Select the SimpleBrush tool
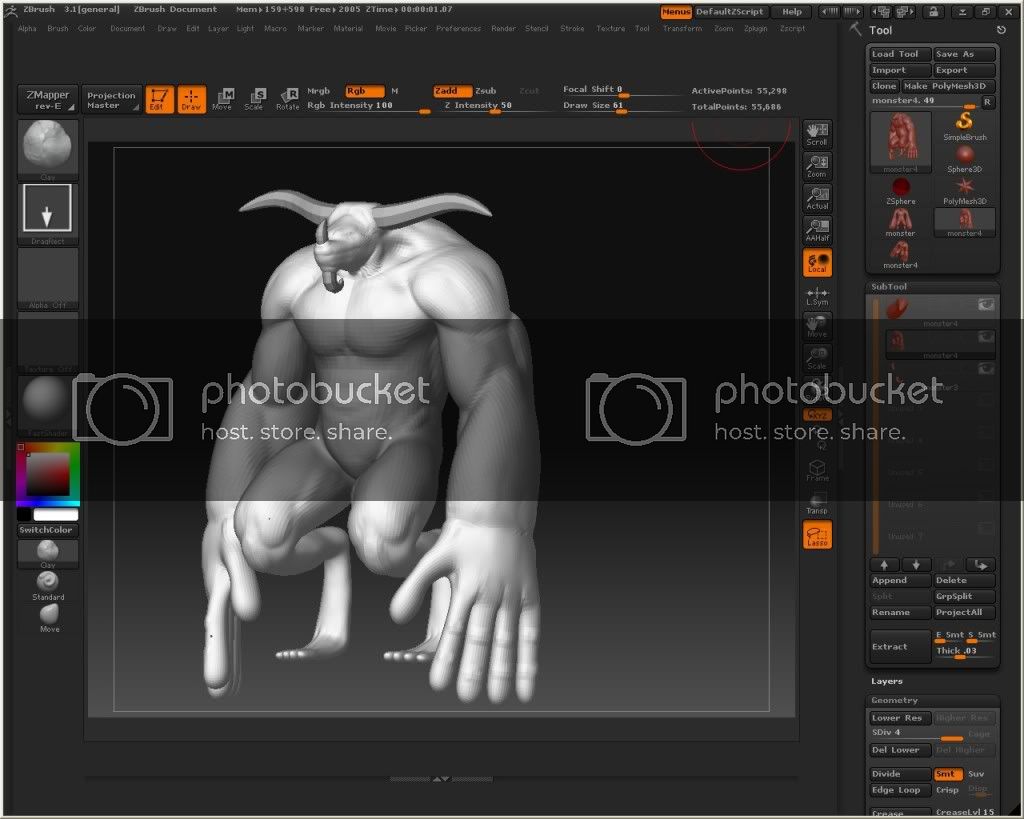 pos(965,126)
